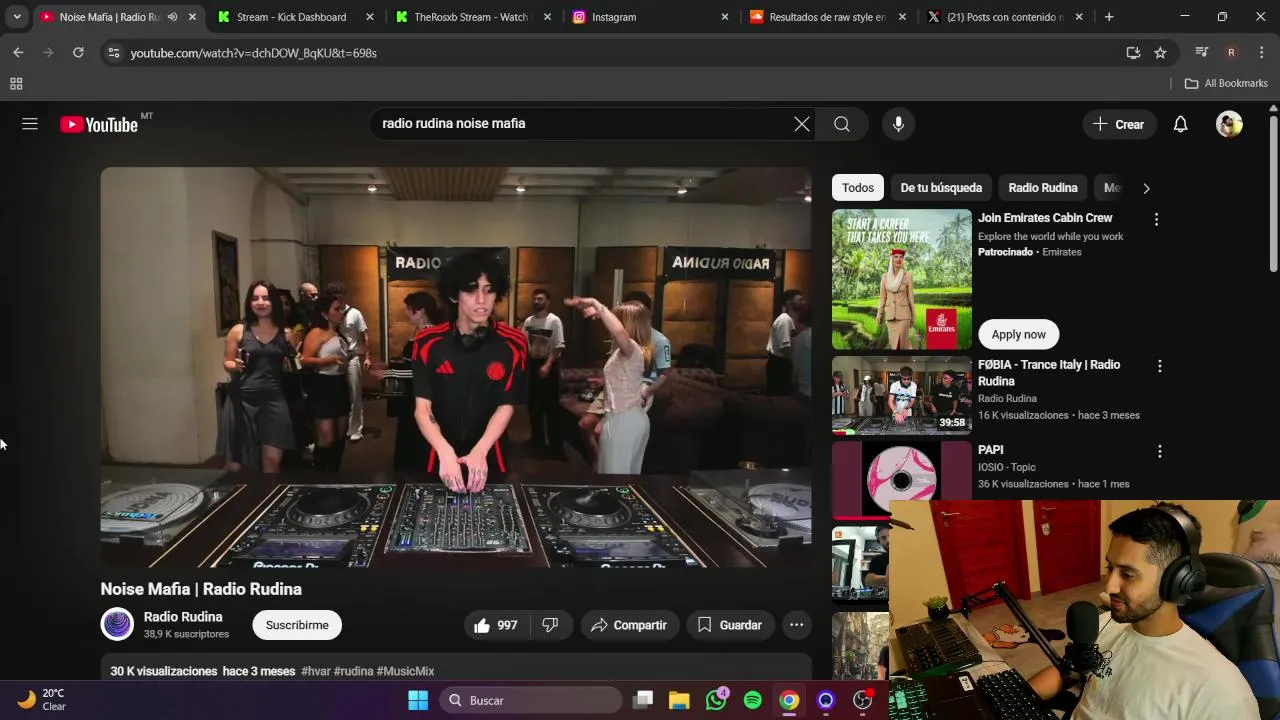The width and height of the screenshot is (1280, 720).
Task: Open options for FØBIA video
Action: pos(1159,366)
